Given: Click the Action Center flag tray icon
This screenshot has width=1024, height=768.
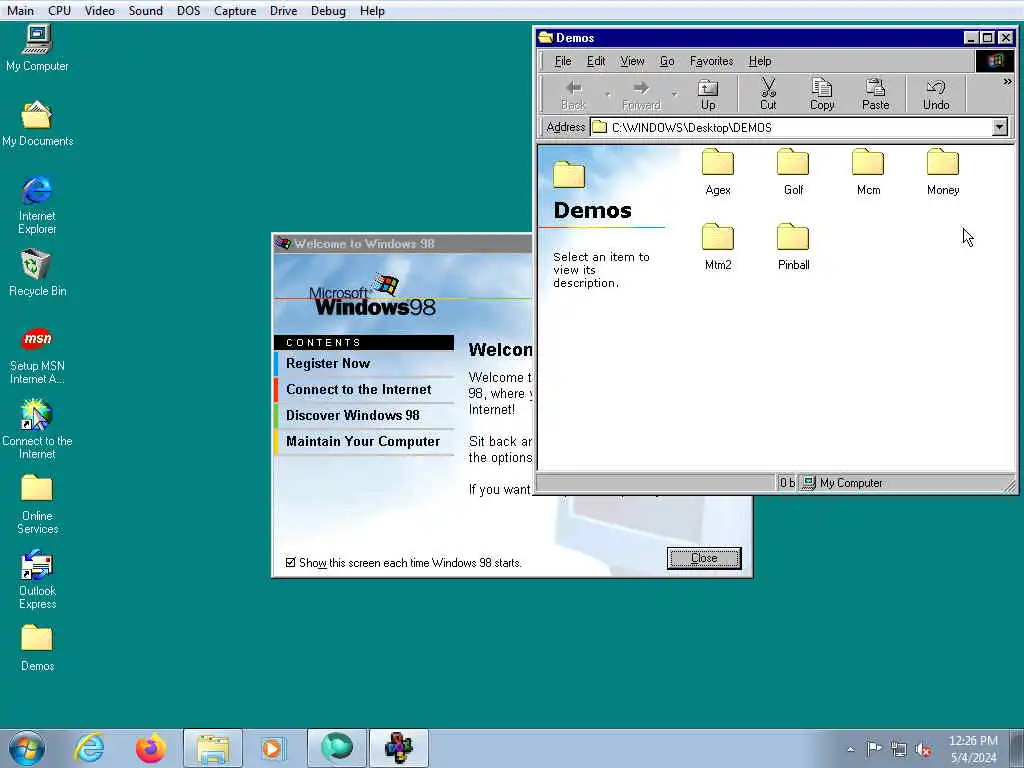Looking at the screenshot, I should (874, 749).
